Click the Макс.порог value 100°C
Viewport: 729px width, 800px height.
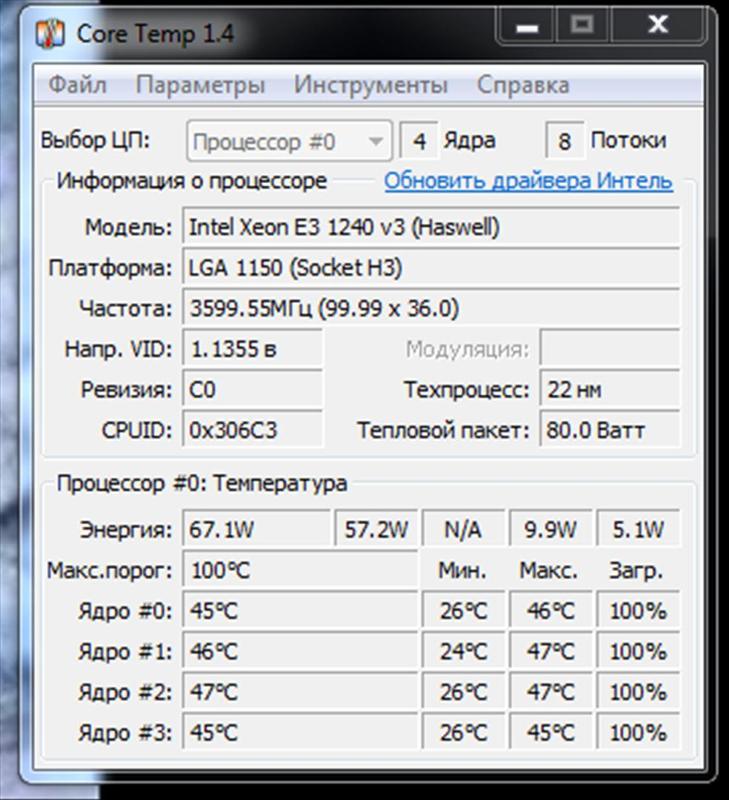click(300, 570)
